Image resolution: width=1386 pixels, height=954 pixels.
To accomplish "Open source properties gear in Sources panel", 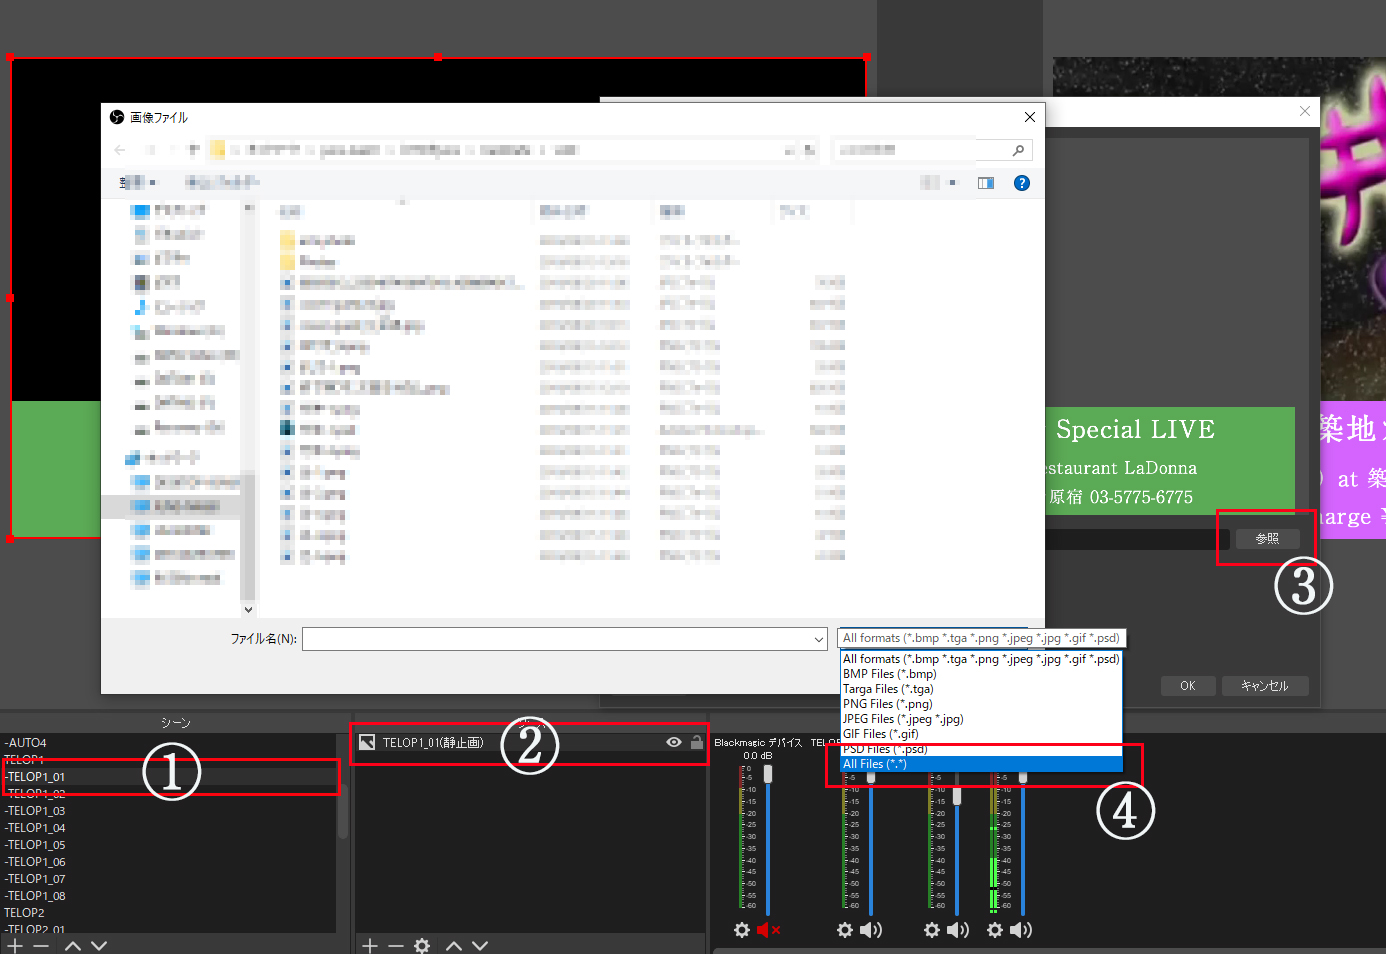I will coord(422,945).
